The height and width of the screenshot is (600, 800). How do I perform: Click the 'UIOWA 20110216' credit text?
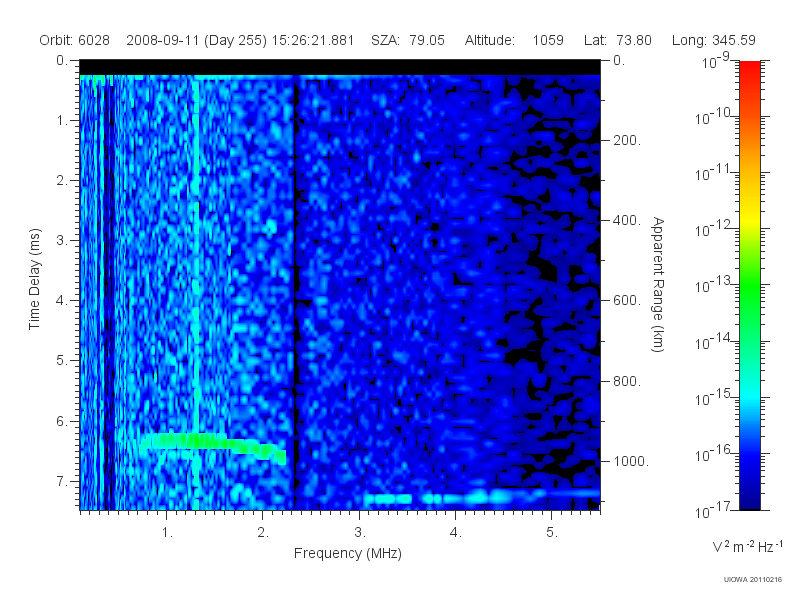[x=753, y=580]
